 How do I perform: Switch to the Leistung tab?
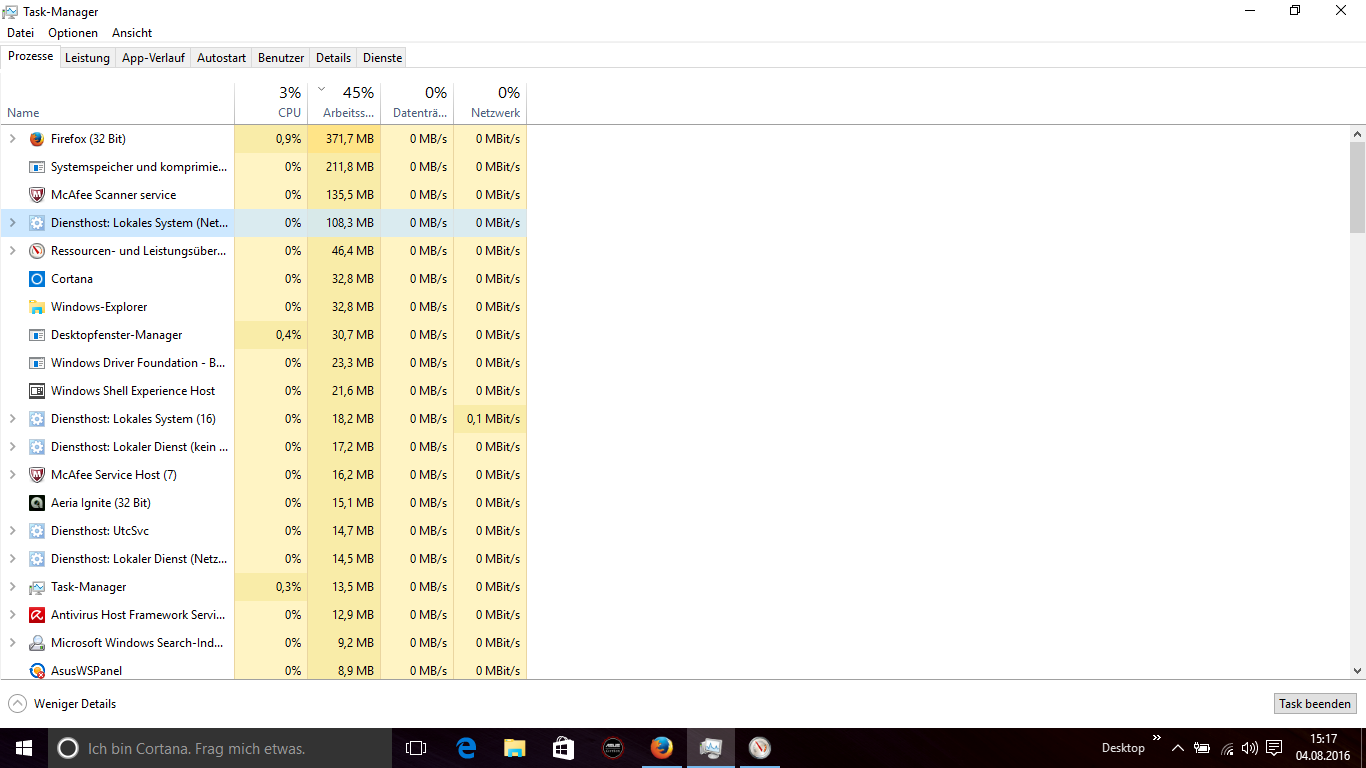tap(87, 58)
